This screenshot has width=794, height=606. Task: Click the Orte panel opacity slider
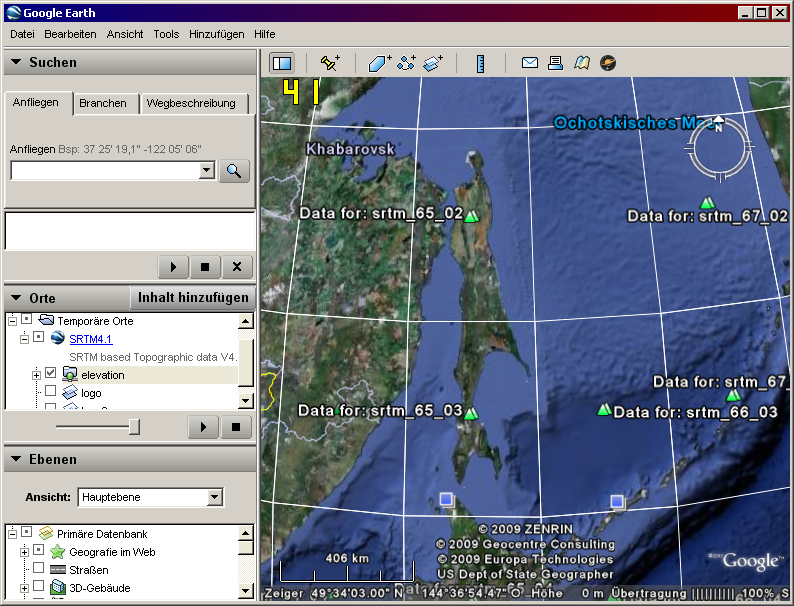coord(134,427)
